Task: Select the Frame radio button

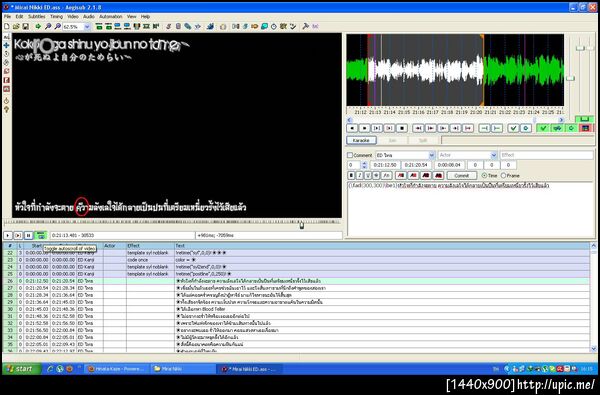Action: pos(503,175)
